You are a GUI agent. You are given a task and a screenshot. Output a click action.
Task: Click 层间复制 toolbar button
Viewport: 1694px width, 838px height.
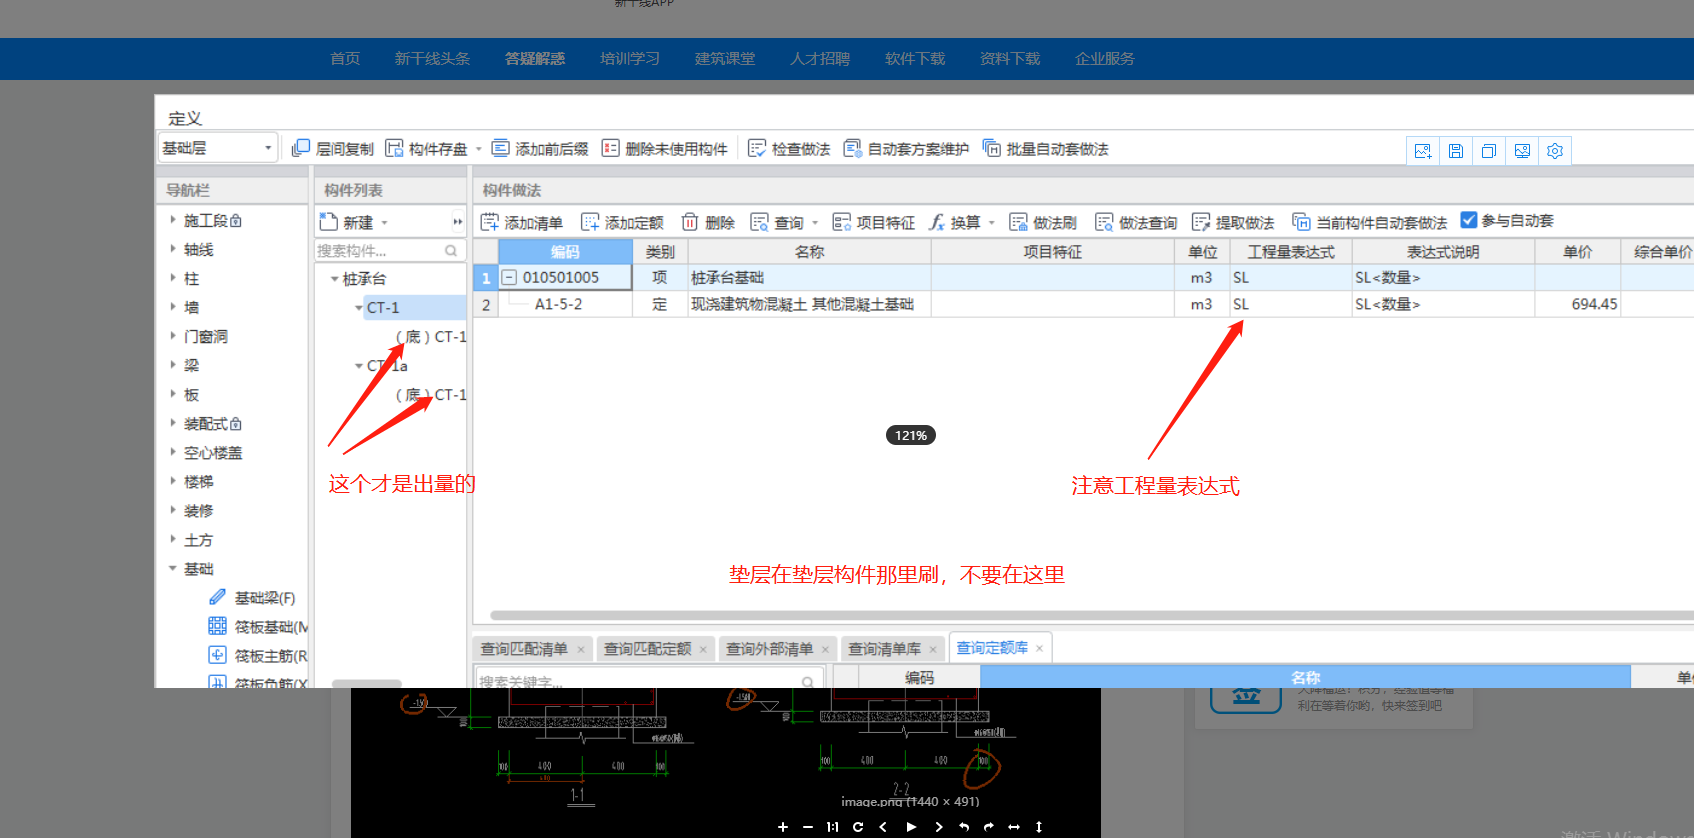[333, 149]
